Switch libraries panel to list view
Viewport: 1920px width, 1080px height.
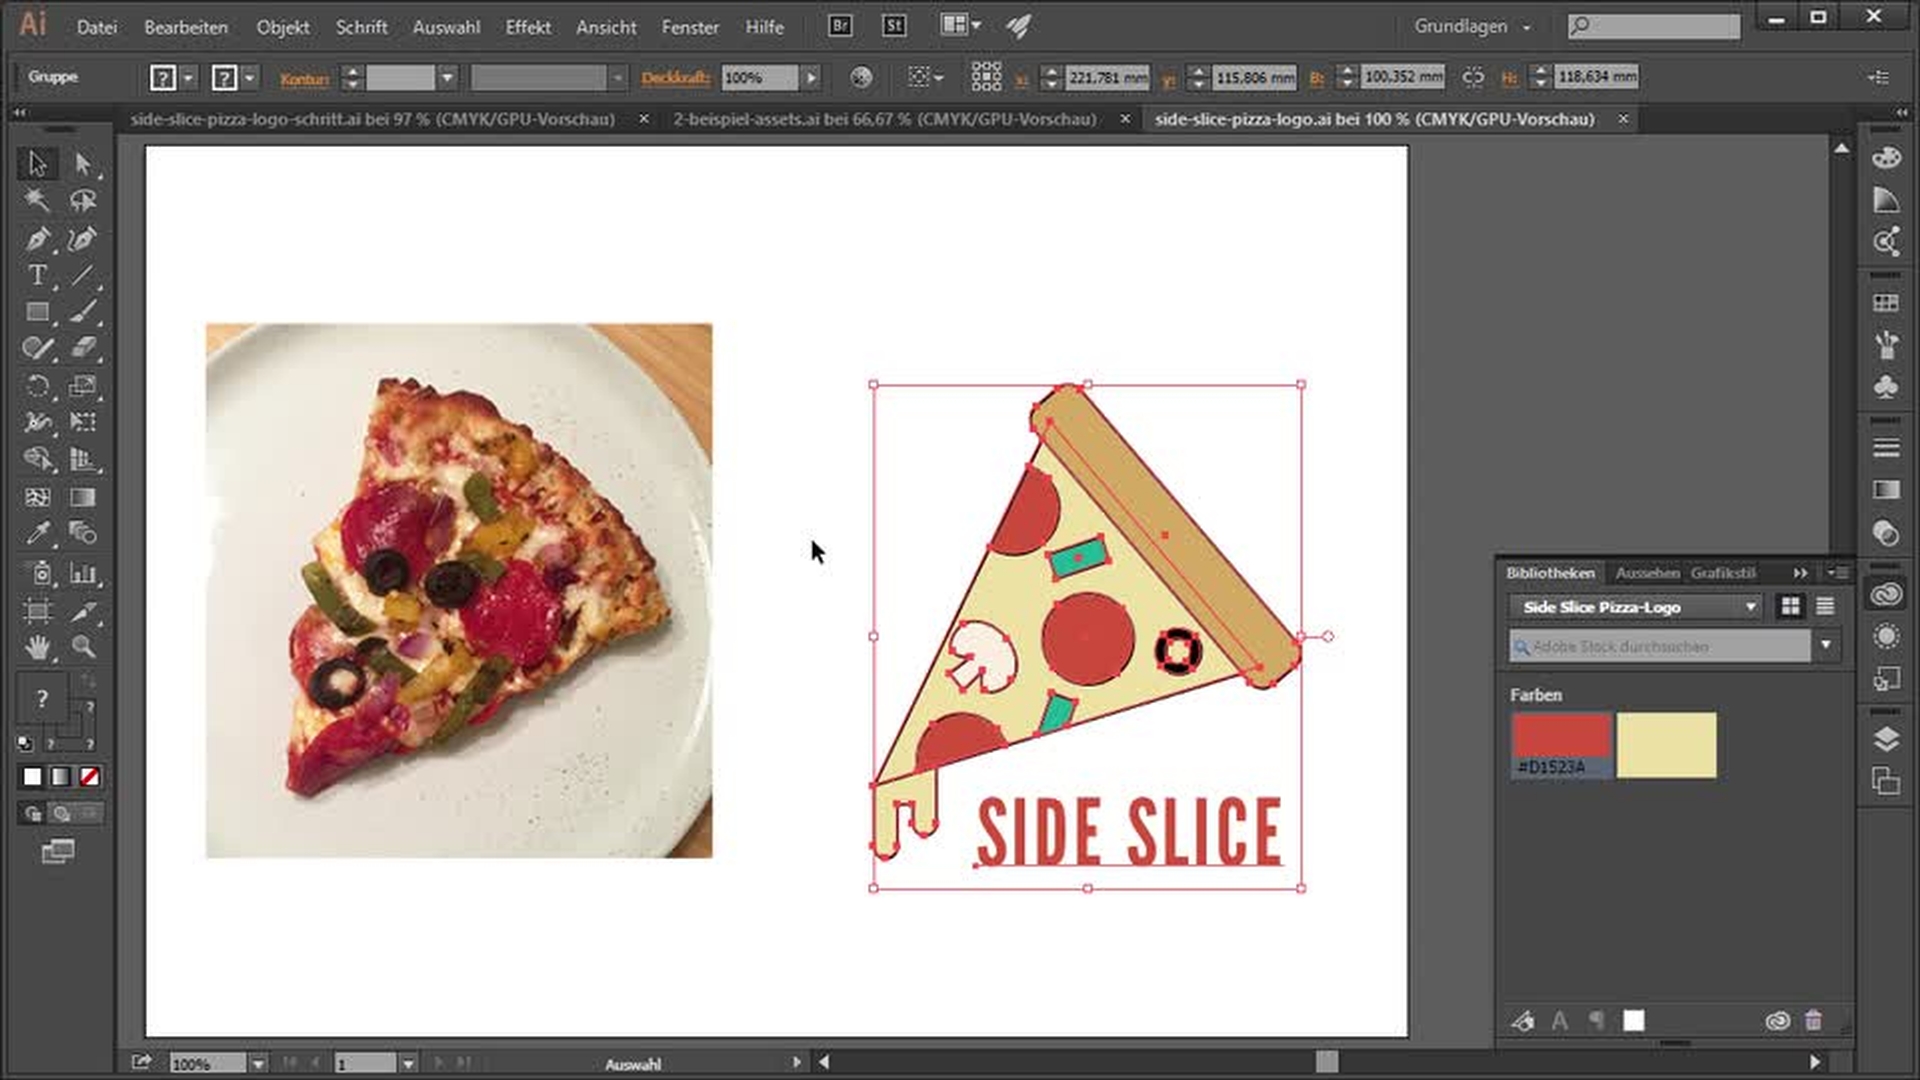tap(1825, 606)
